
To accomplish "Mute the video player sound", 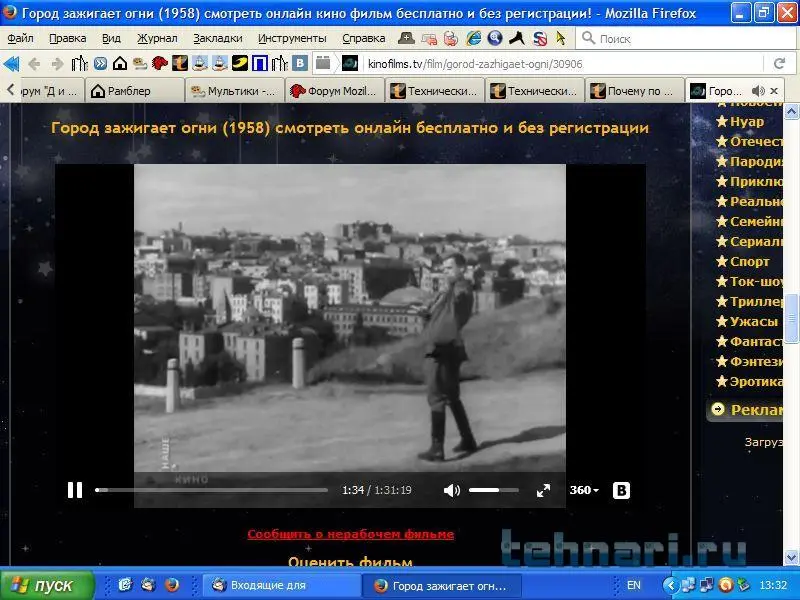I will point(452,490).
